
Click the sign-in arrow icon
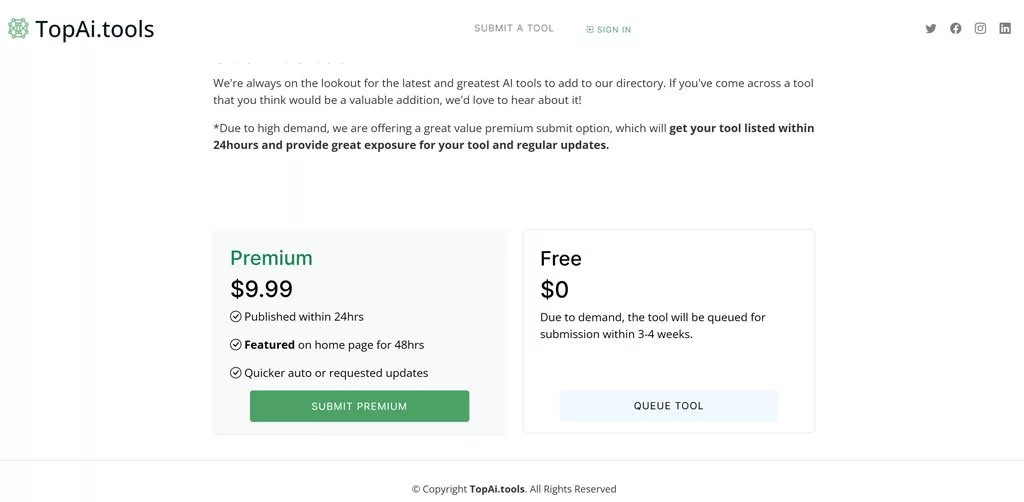coord(590,30)
